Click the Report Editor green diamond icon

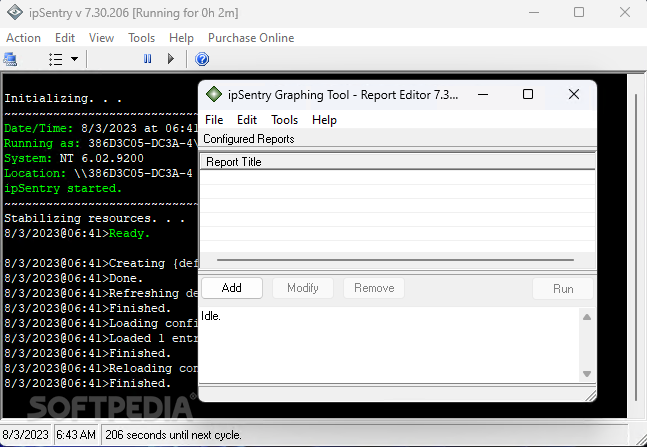(214, 94)
